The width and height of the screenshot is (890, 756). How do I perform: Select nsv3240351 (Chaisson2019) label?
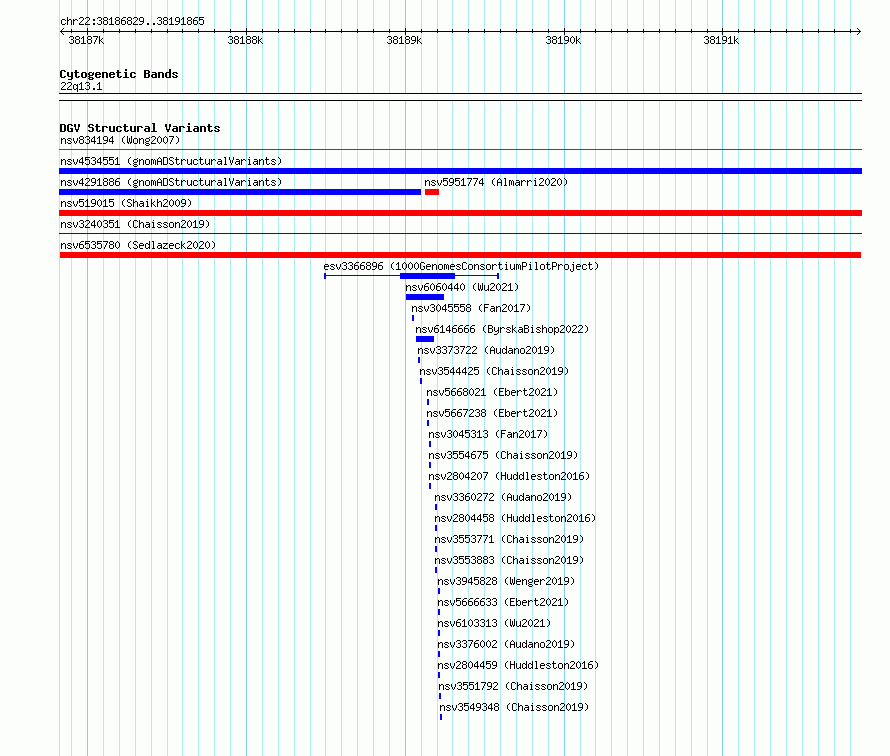pos(135,224)
